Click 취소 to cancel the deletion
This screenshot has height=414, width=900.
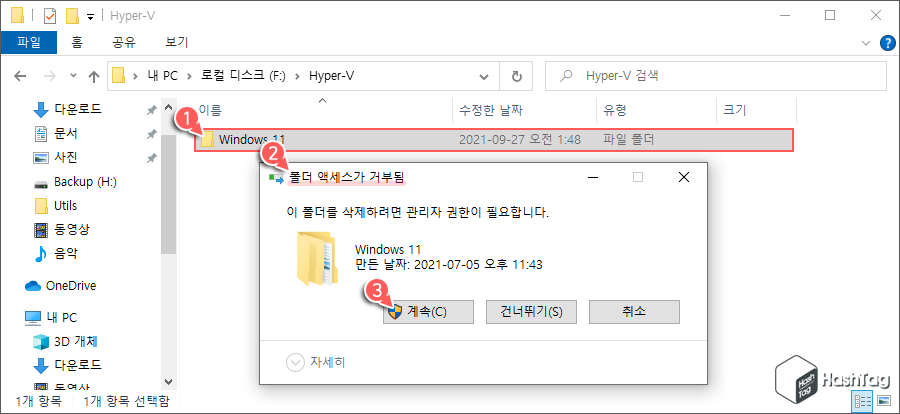click(634, 312)
